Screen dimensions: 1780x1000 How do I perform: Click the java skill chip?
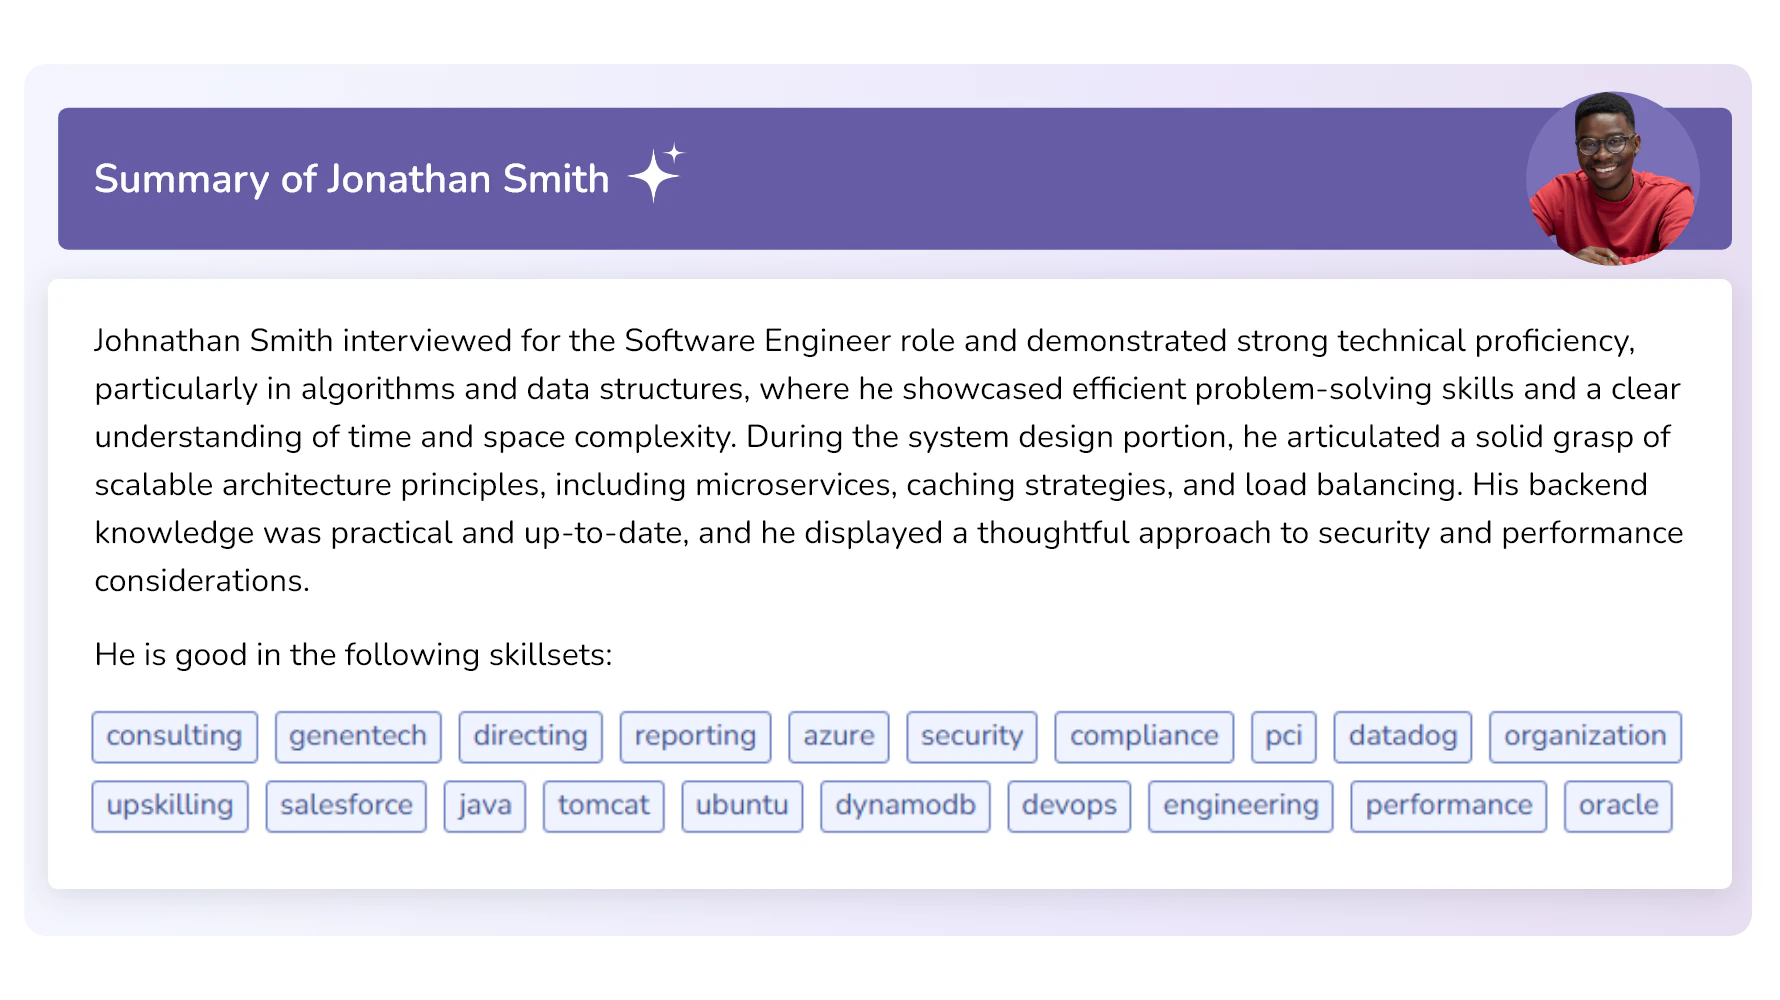click(484, 806)
